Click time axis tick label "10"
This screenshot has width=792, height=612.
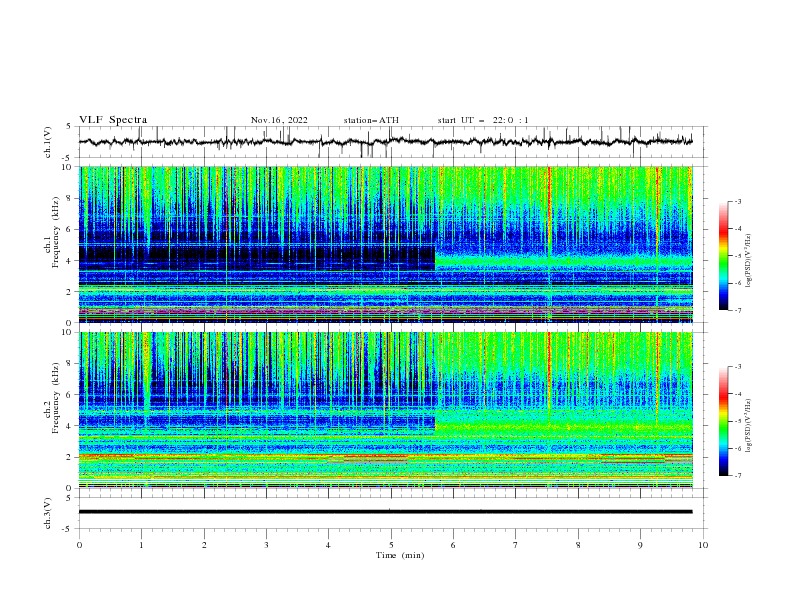[703, 545]
